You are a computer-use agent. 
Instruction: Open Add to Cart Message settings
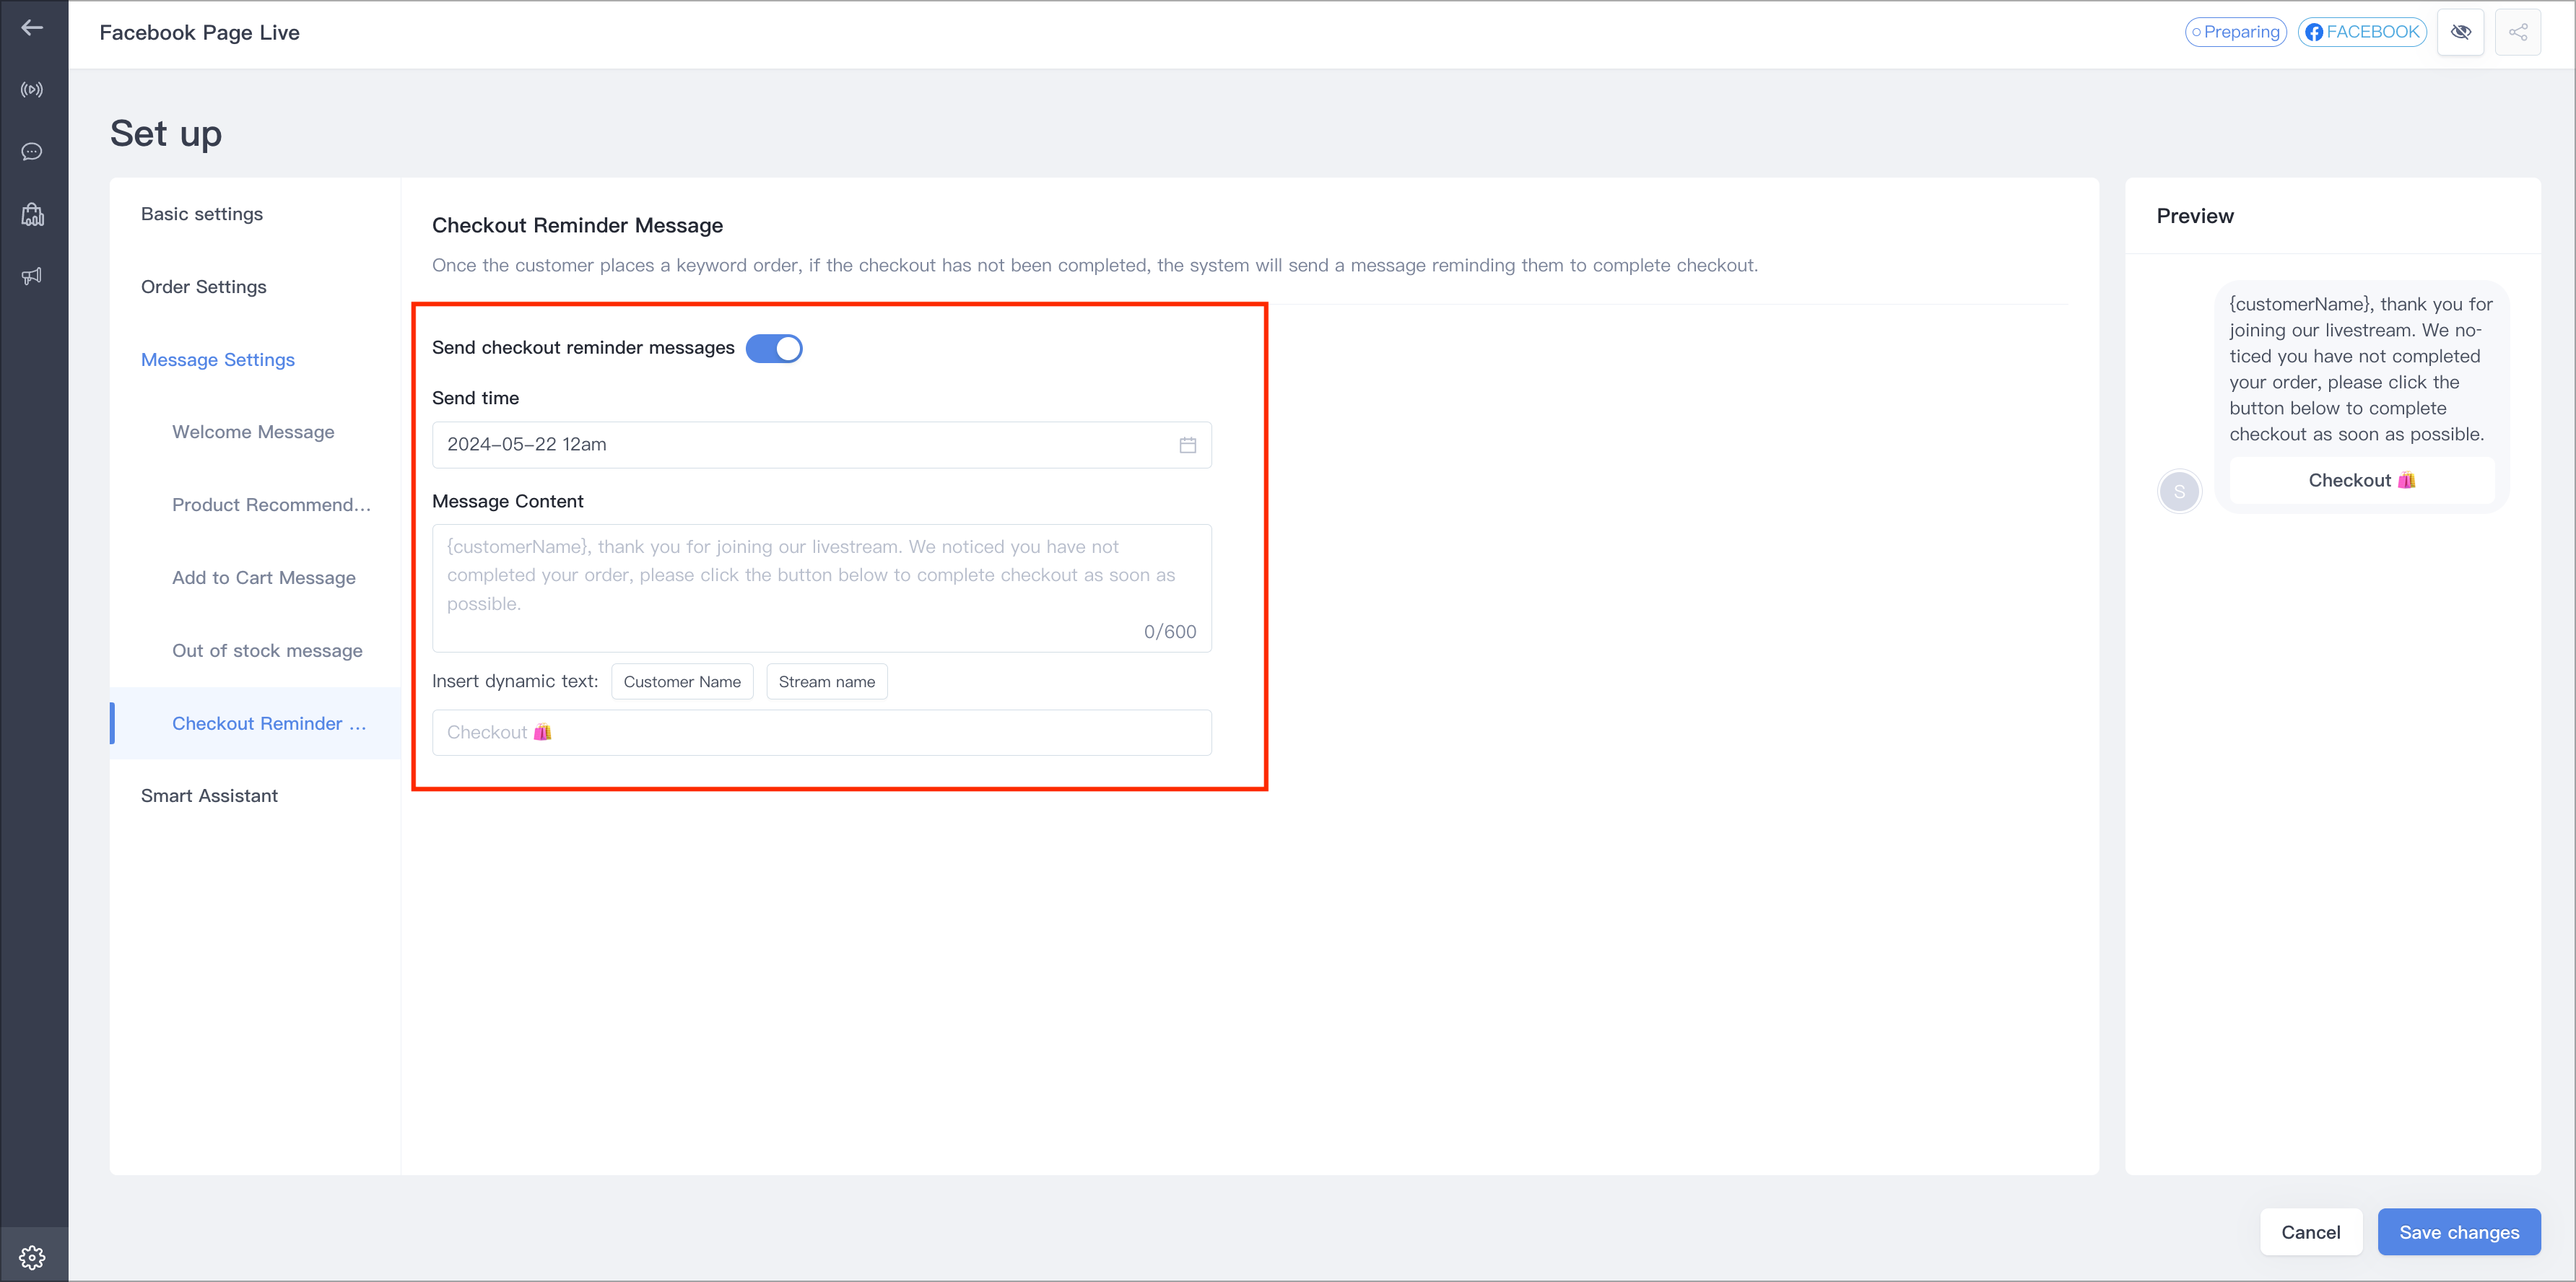point(264,578)
